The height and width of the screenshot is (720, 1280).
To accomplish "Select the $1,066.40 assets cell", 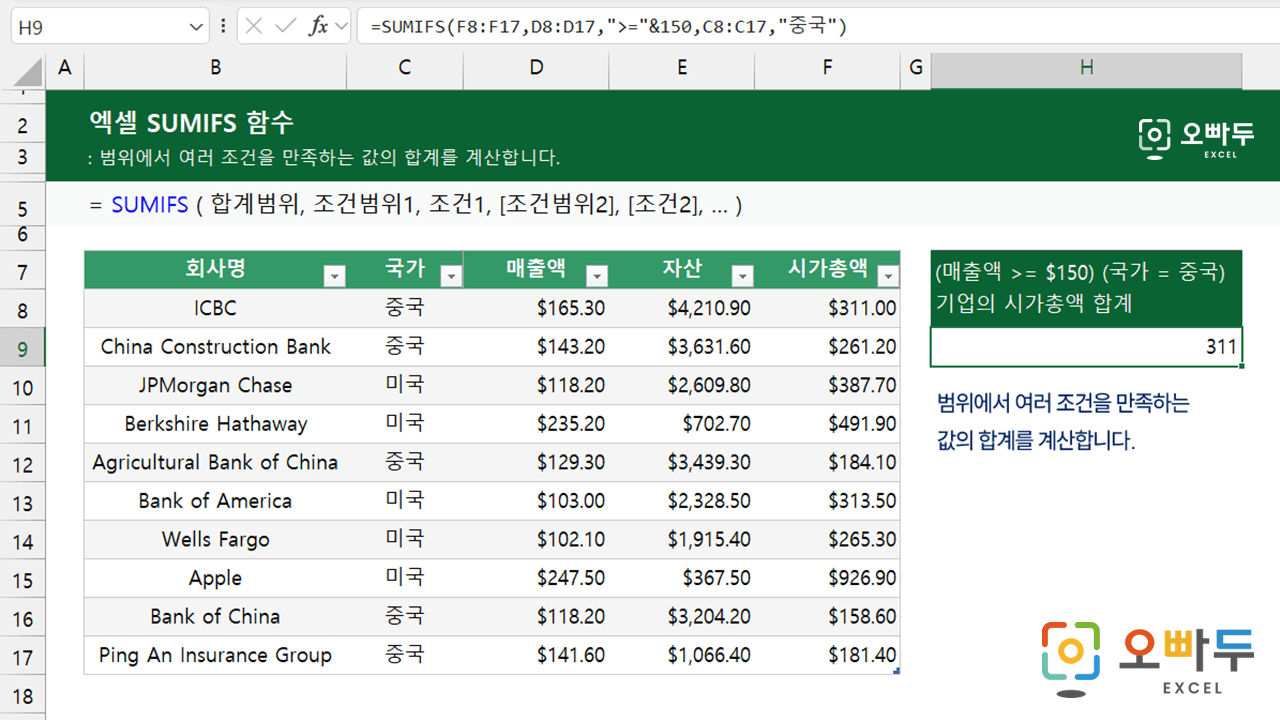I will click(682, 655).
